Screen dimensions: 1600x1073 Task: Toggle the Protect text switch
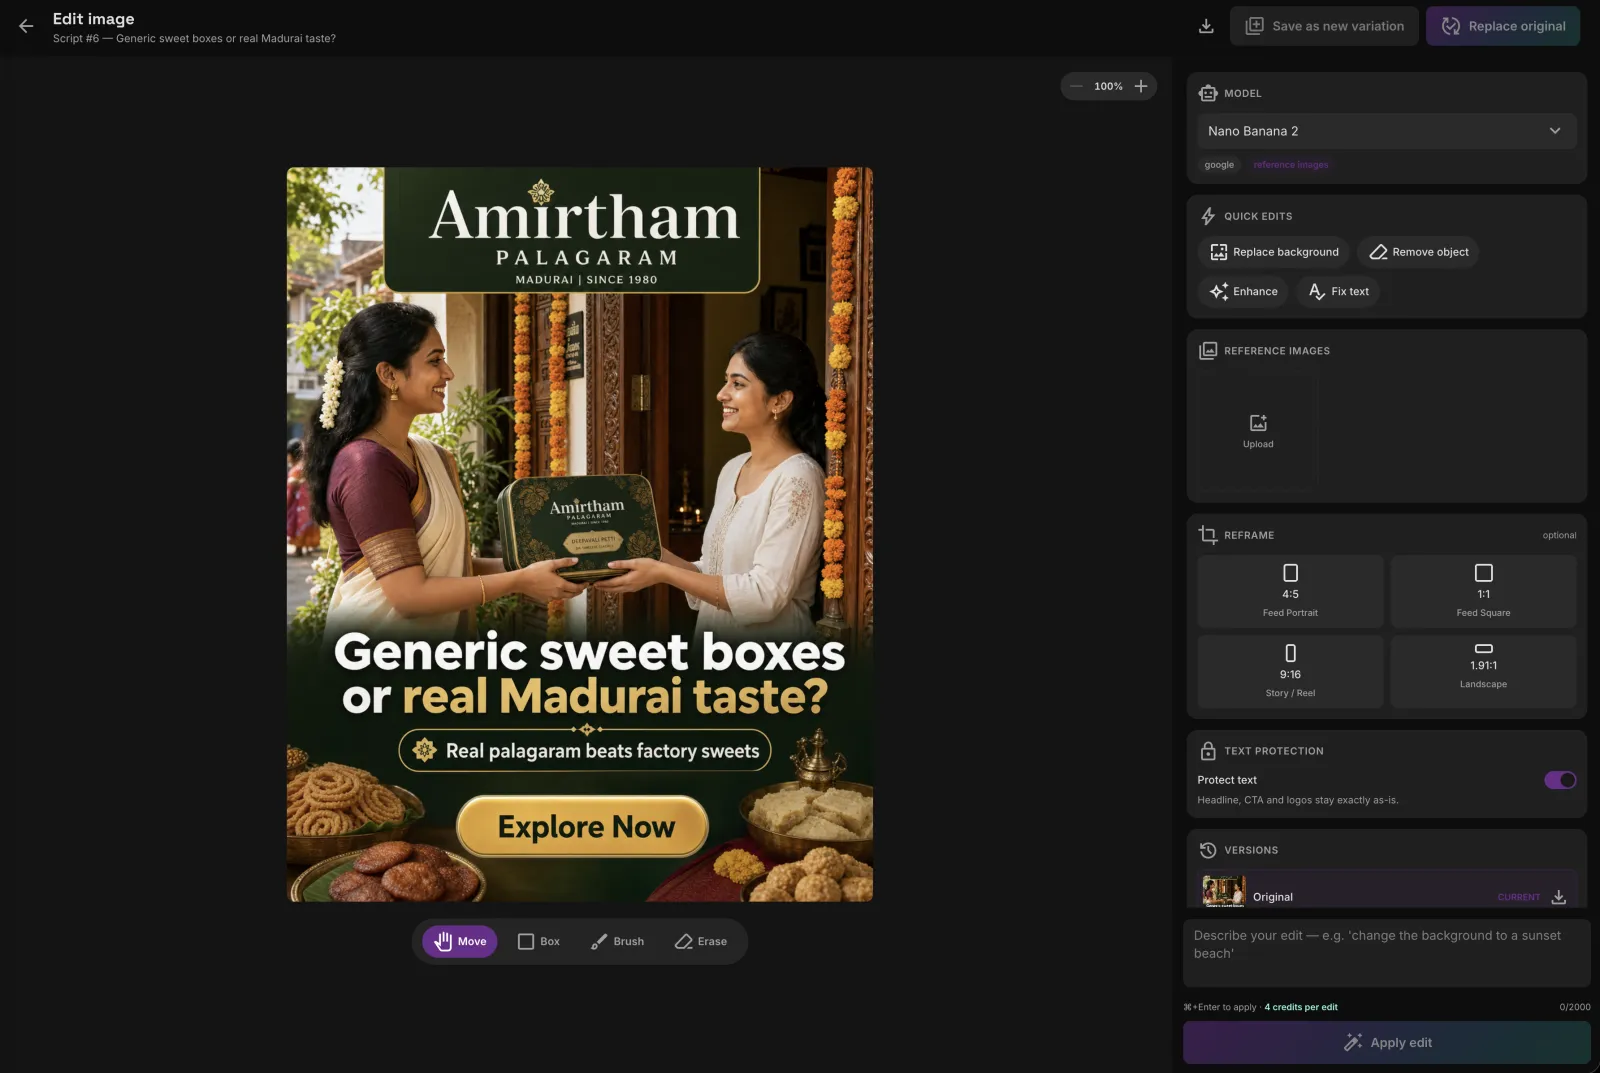point(1560,780)
